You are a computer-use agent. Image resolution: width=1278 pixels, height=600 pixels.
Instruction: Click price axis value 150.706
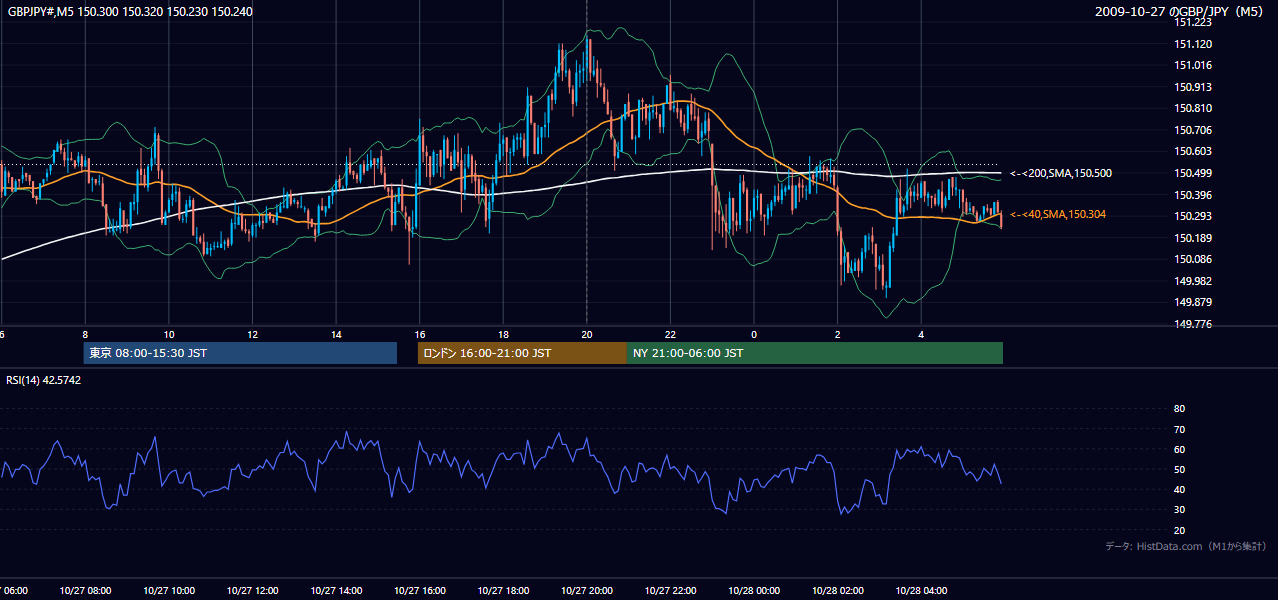coord(1195,130)
